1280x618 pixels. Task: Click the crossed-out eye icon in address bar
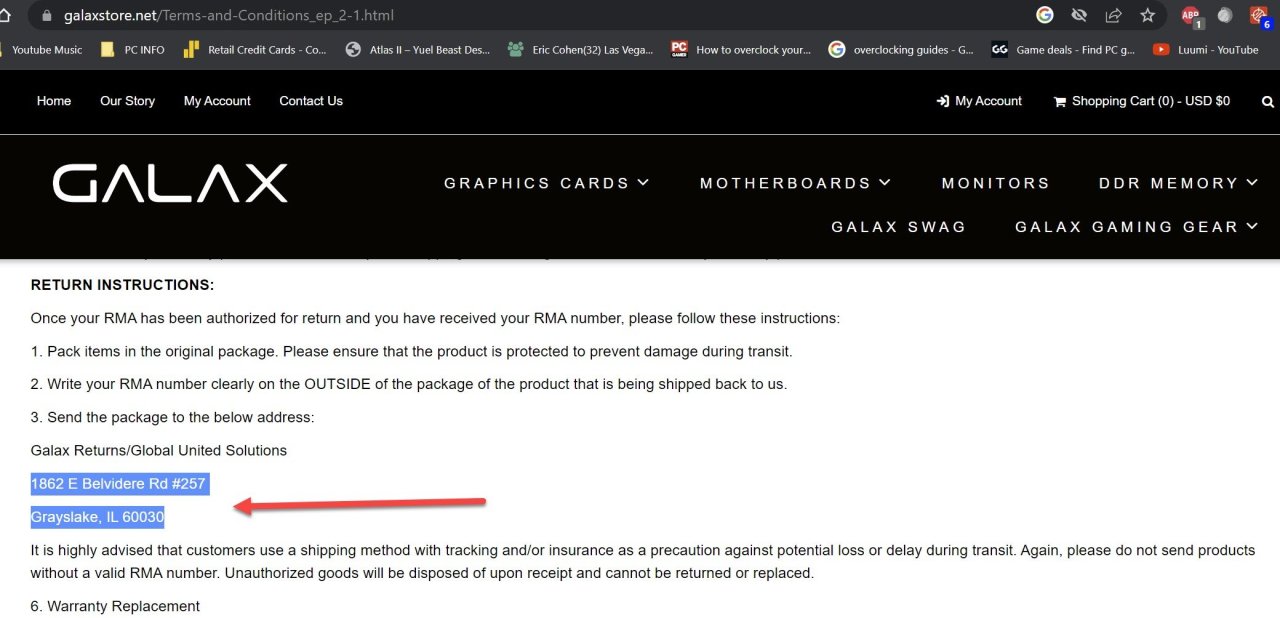[1079, 15]
